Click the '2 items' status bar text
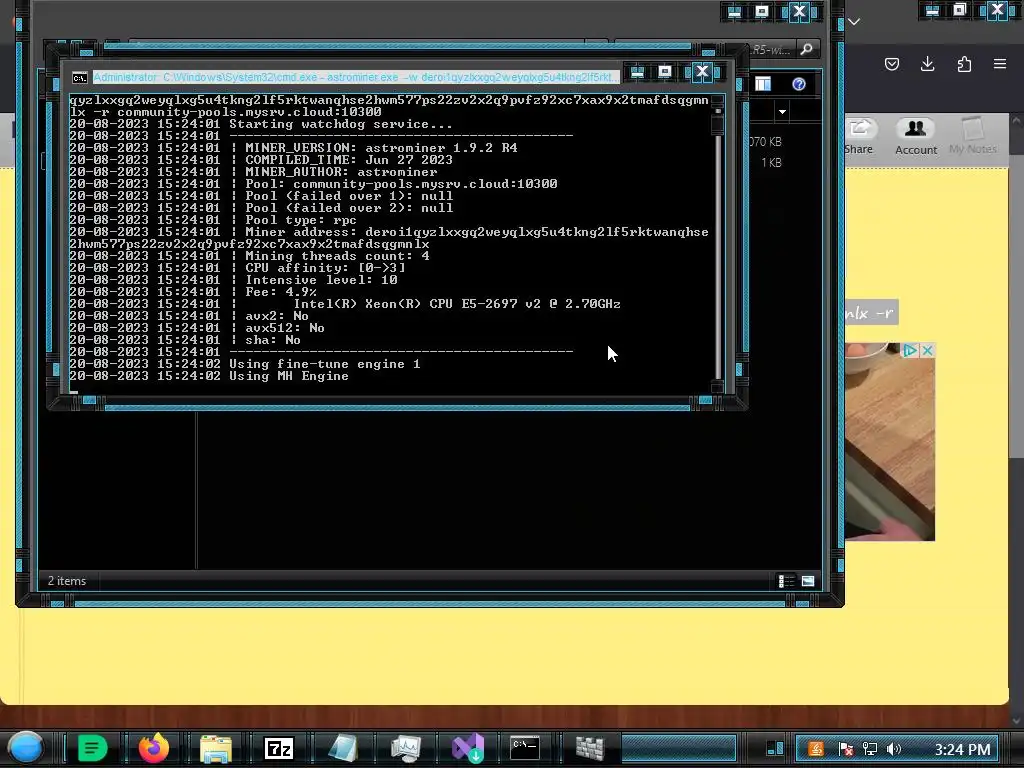The image size is (1024, 768). tap(67, 581)
